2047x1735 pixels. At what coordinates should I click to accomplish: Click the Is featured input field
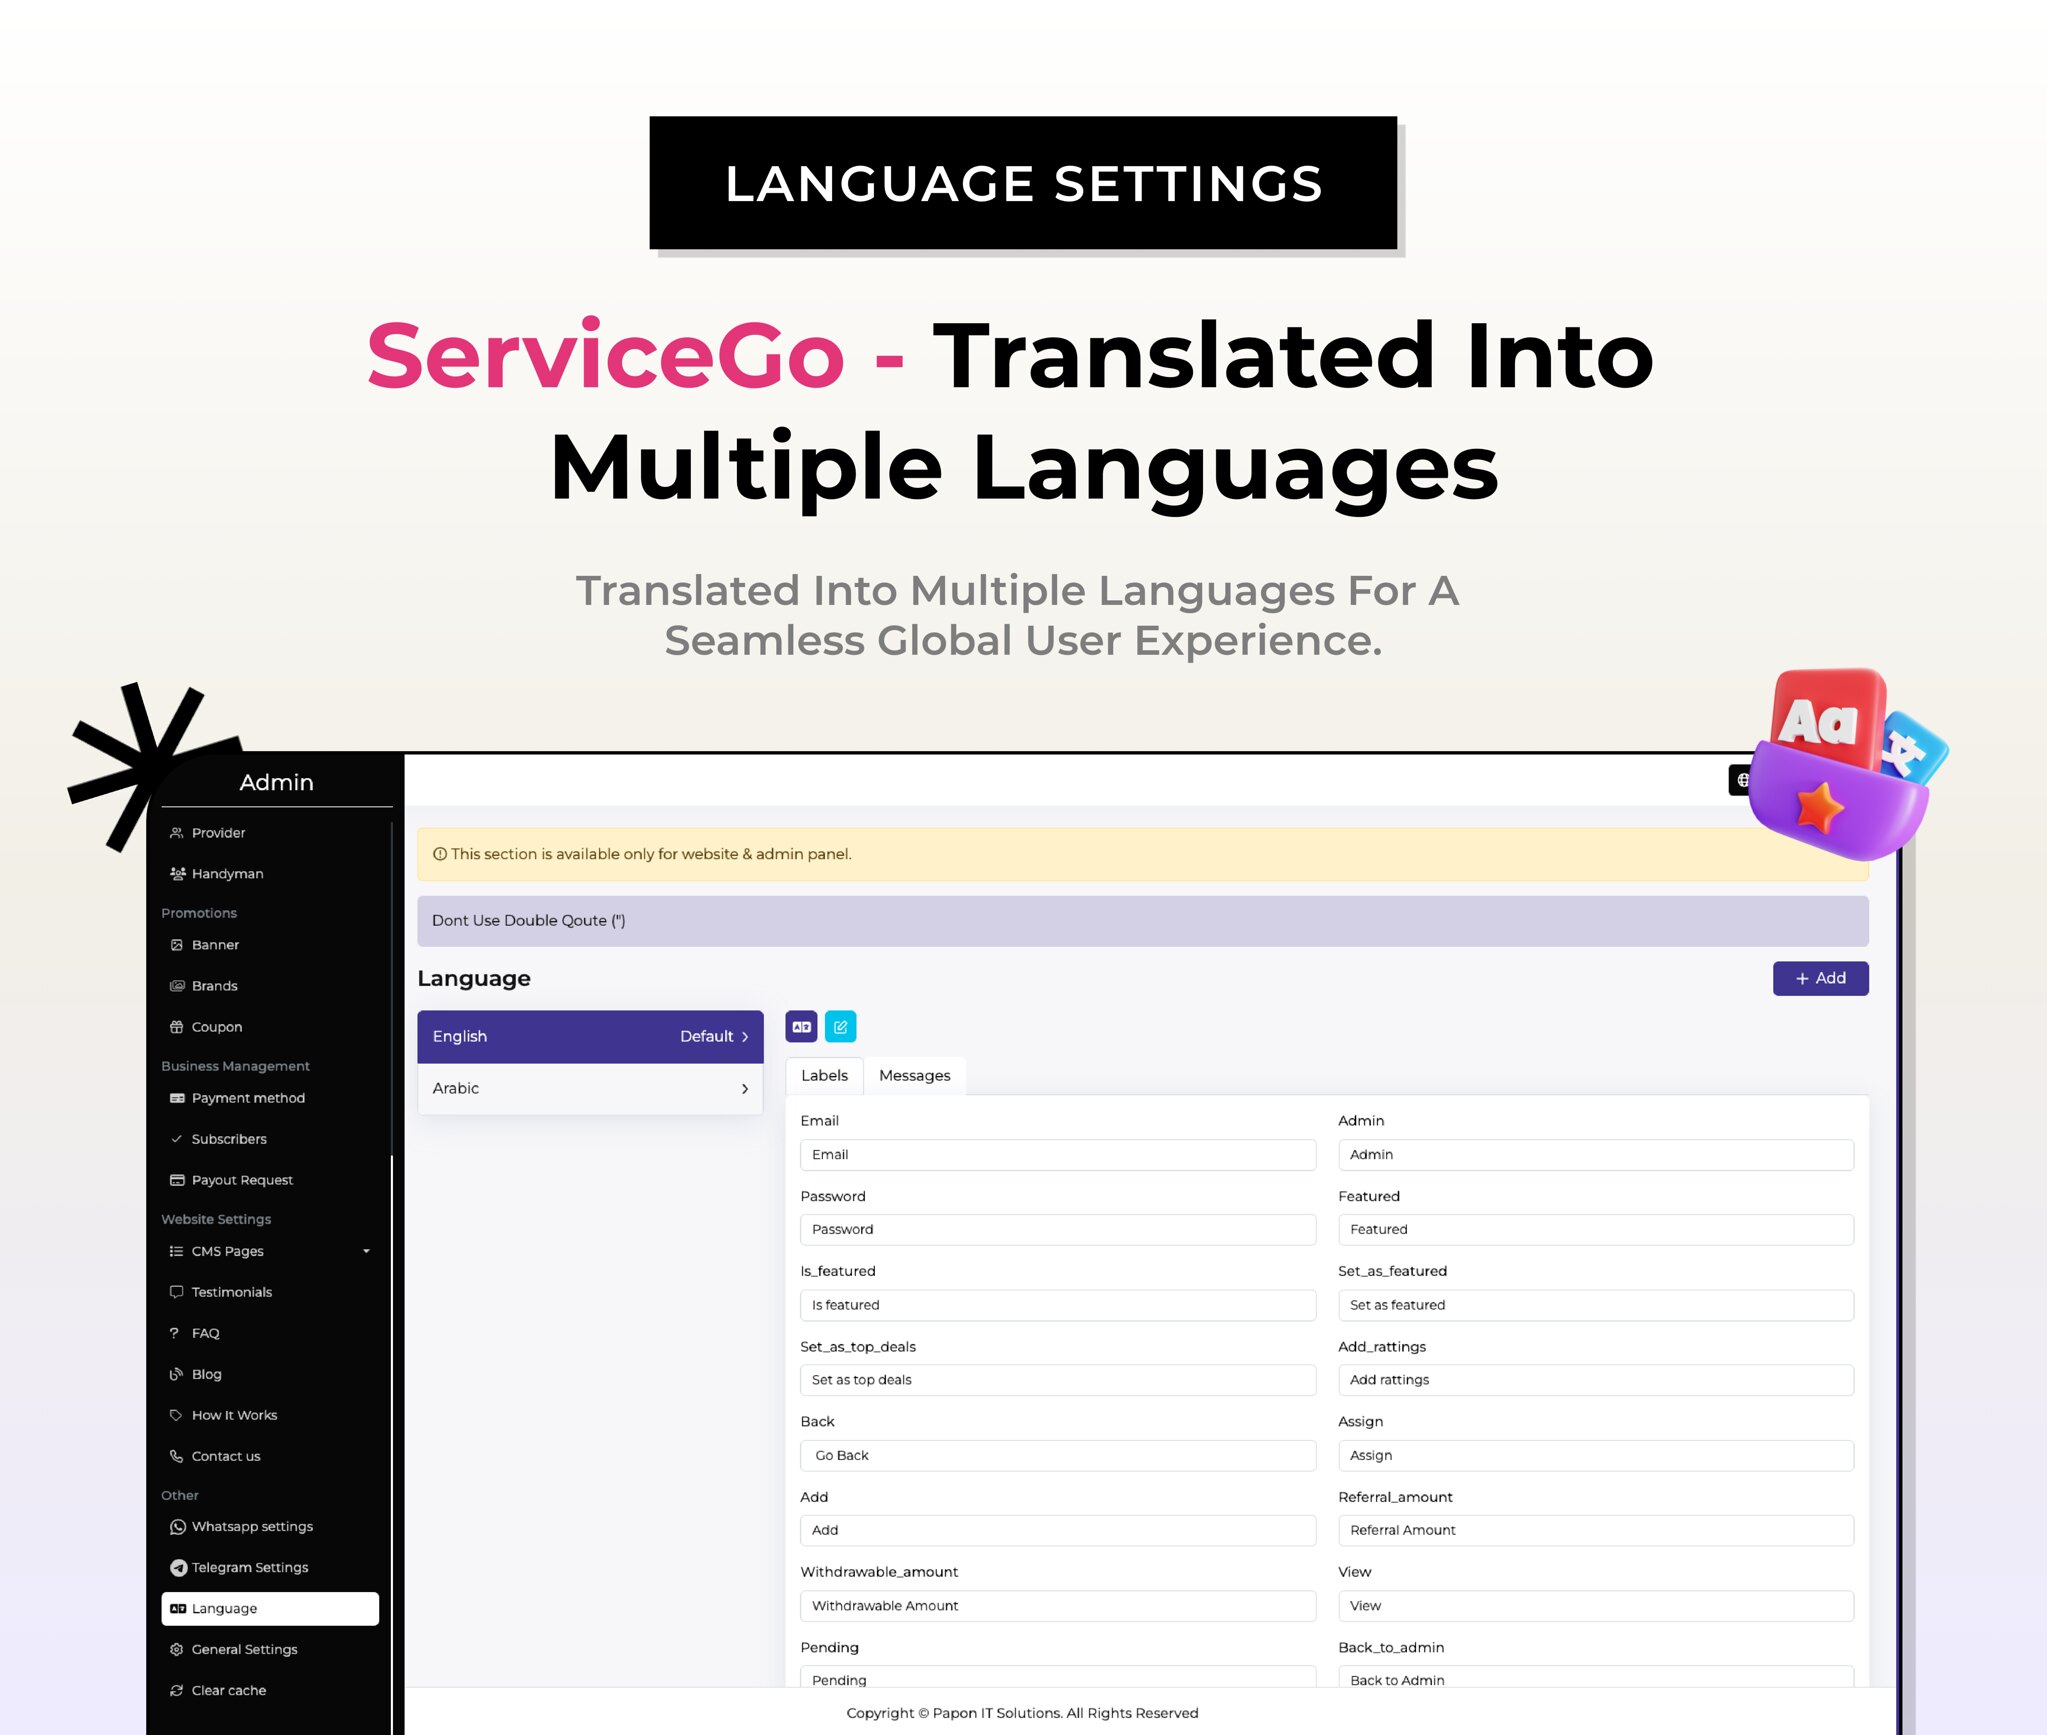[x=1058, y=1305]
